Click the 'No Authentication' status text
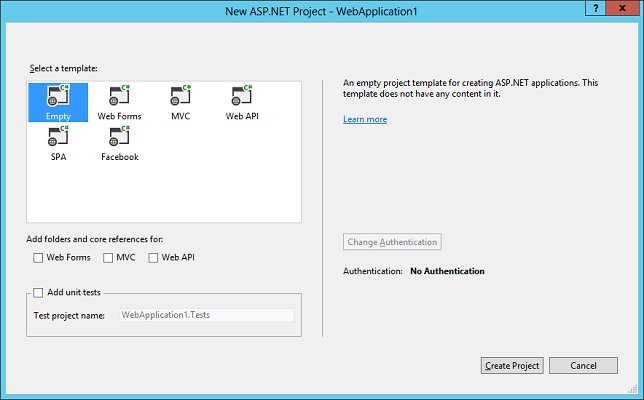The width and height of the screenshot is (644, 400). [x=447, y=271]
